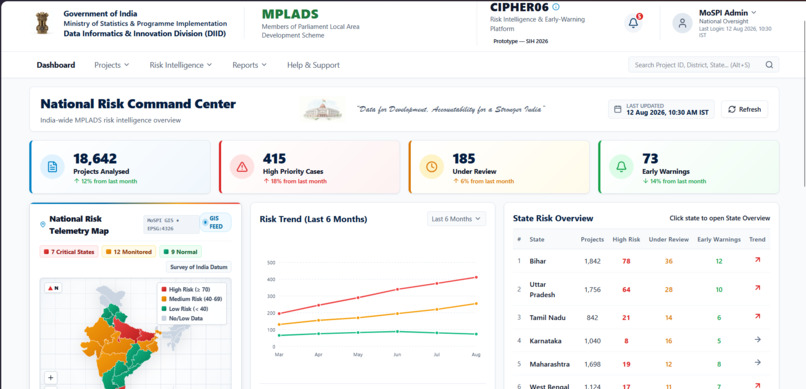This screenshot has height=389, width=806.
Task: Click the map pin icon beside Telemetry Map
Action: (43, 225)
